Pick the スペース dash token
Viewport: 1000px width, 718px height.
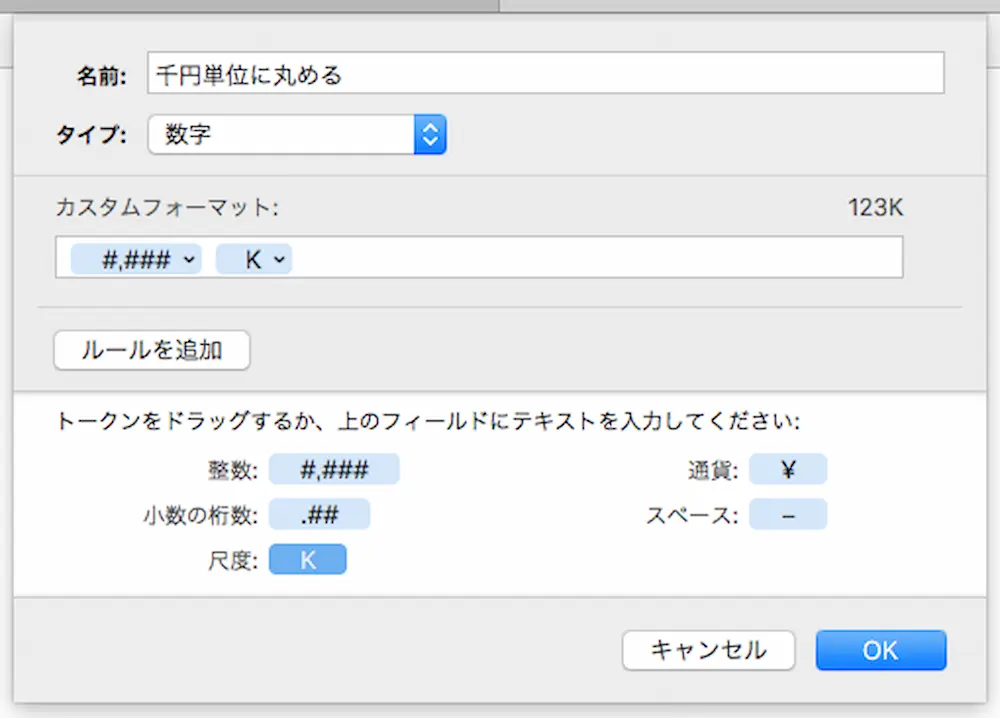788,515
